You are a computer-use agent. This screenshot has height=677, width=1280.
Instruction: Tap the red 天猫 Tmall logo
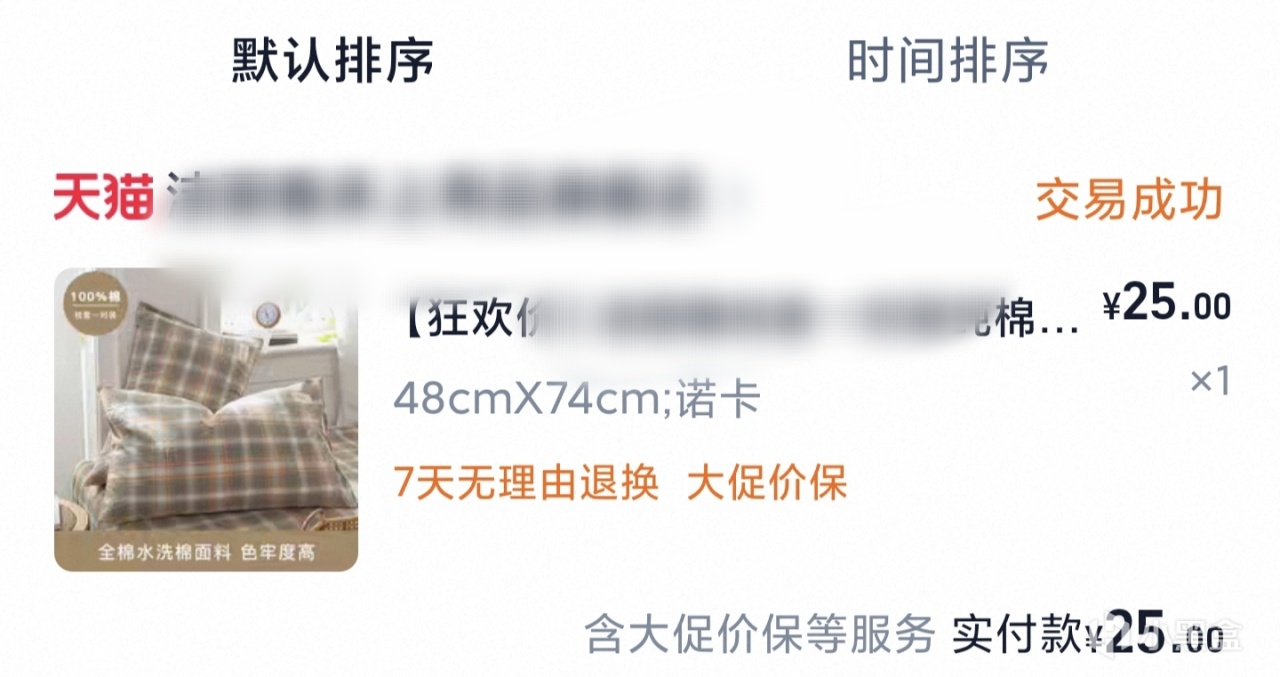click(103, 198)
